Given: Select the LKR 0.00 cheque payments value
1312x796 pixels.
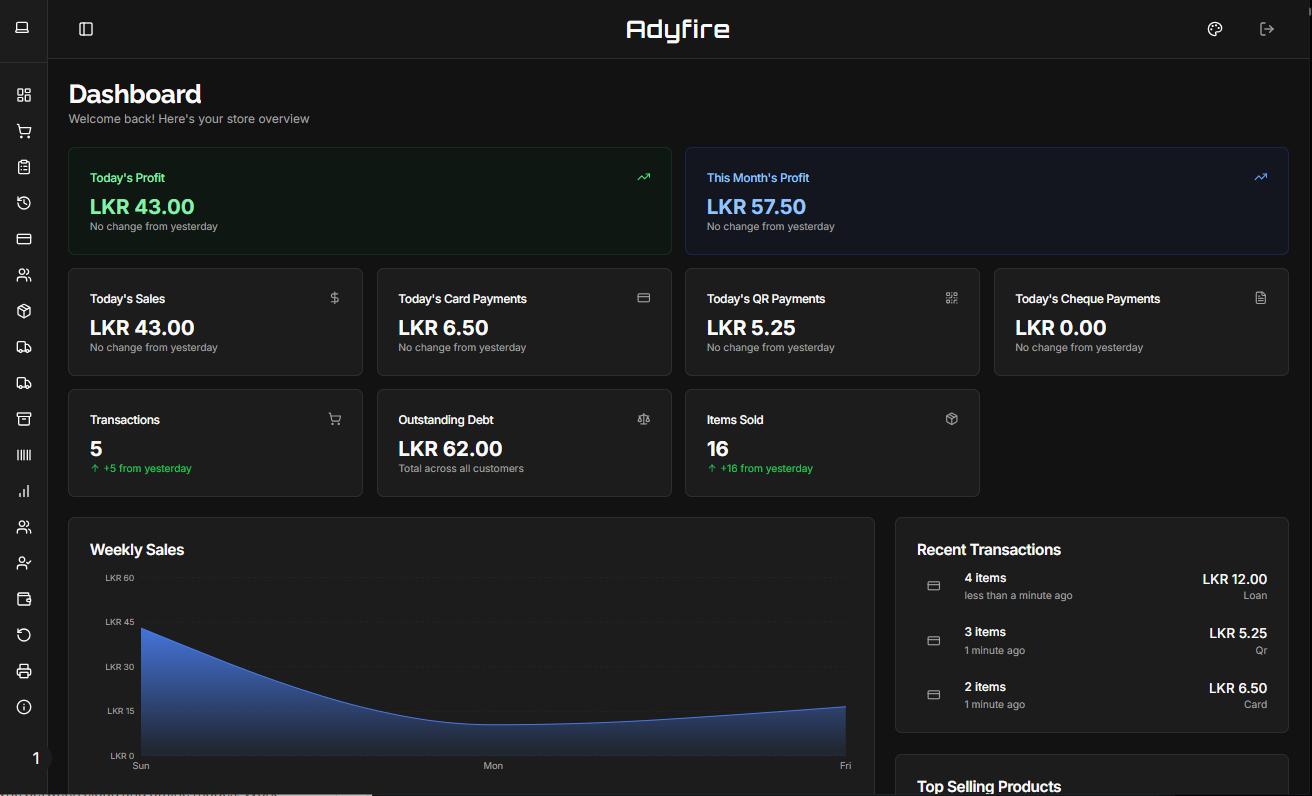Looking at the screenshot, I should pyautogui.click(x=1061, y=328).
